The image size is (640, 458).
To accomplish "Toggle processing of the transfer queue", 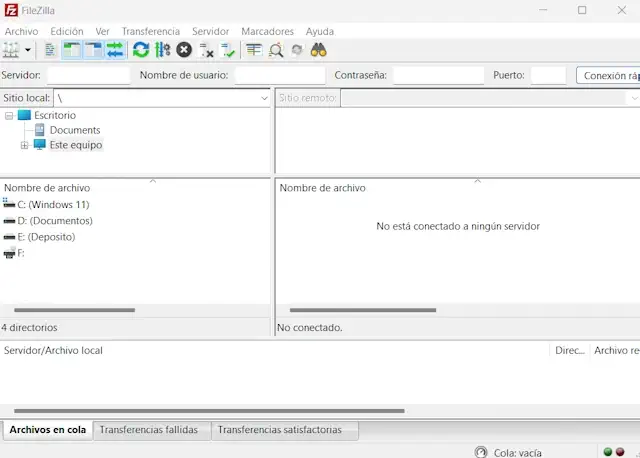I will click(x=162, y=50).
